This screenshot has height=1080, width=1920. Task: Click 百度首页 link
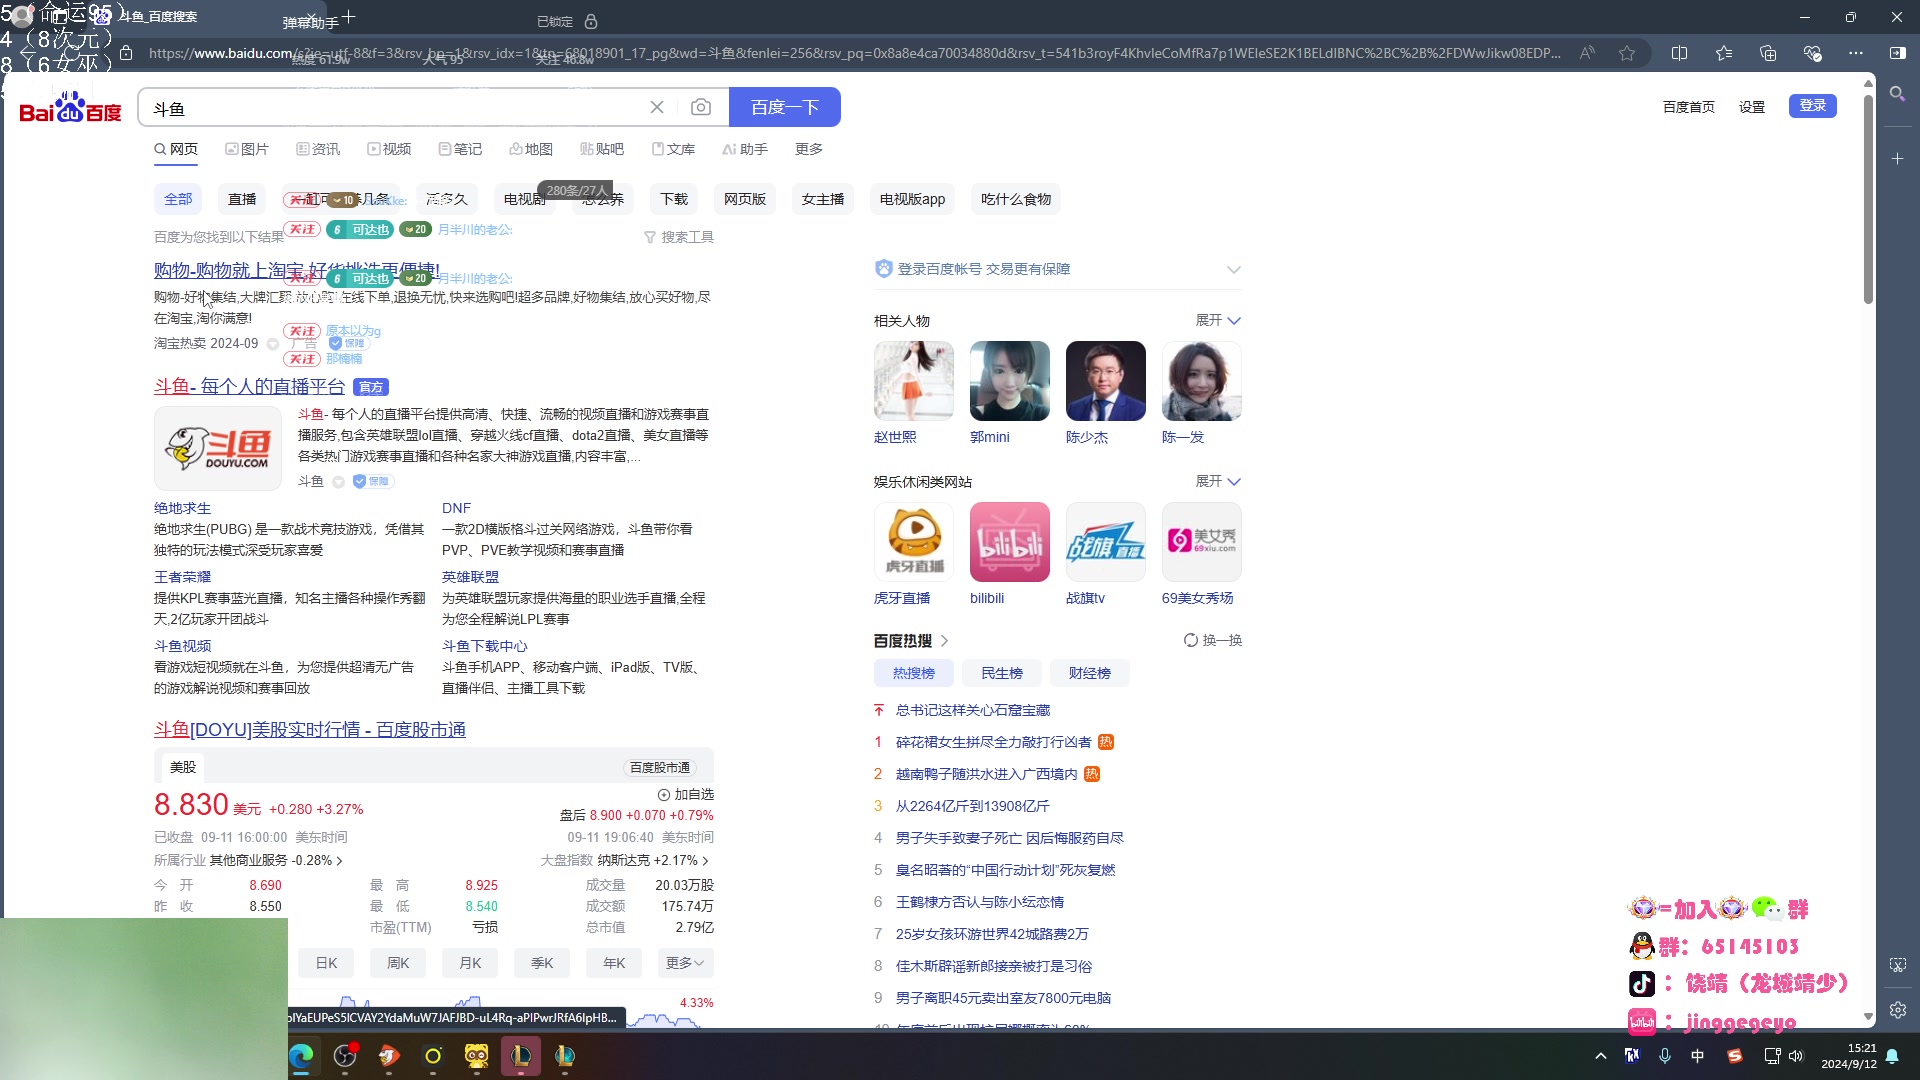coord(1689,107)
